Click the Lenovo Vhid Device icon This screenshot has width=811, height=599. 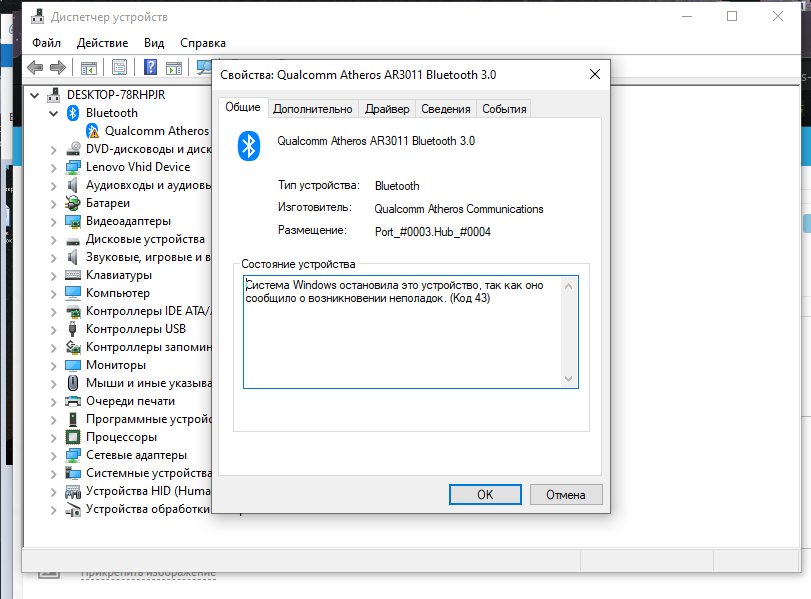tap(73, 167)
